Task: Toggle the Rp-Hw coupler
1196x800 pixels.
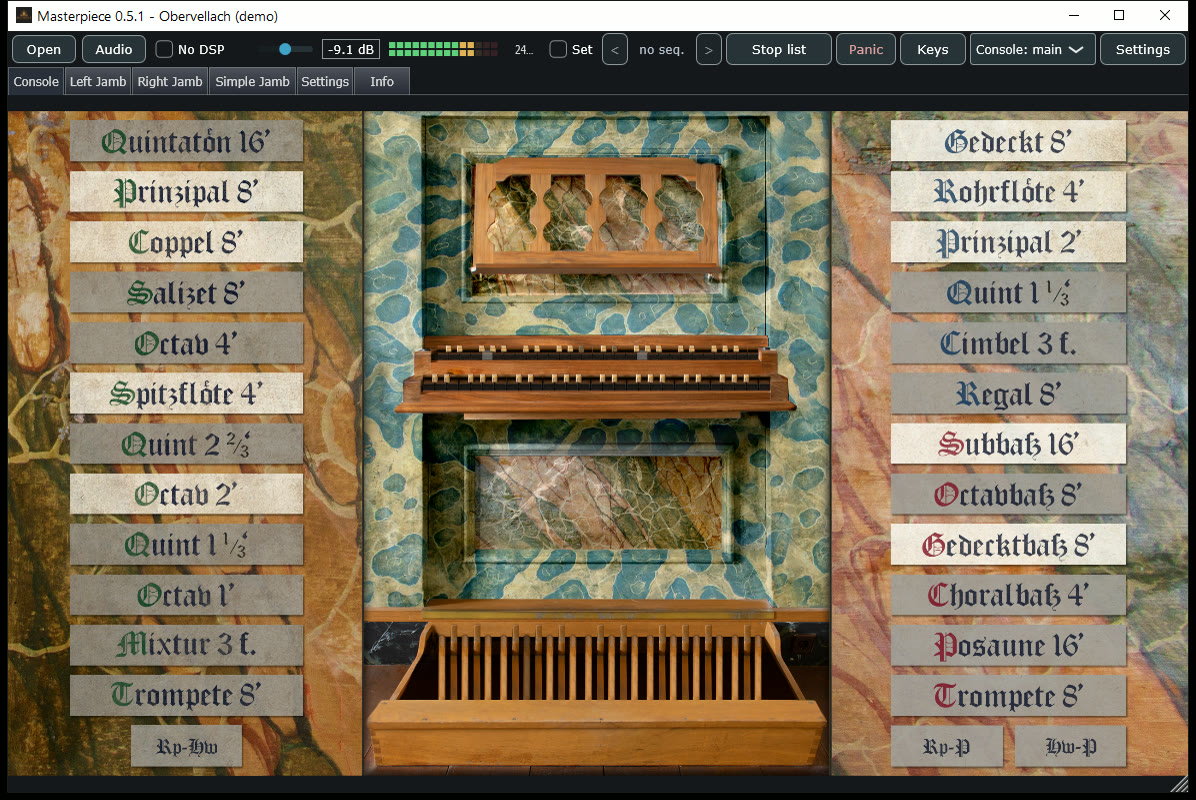Action: [x=187, y=746]
